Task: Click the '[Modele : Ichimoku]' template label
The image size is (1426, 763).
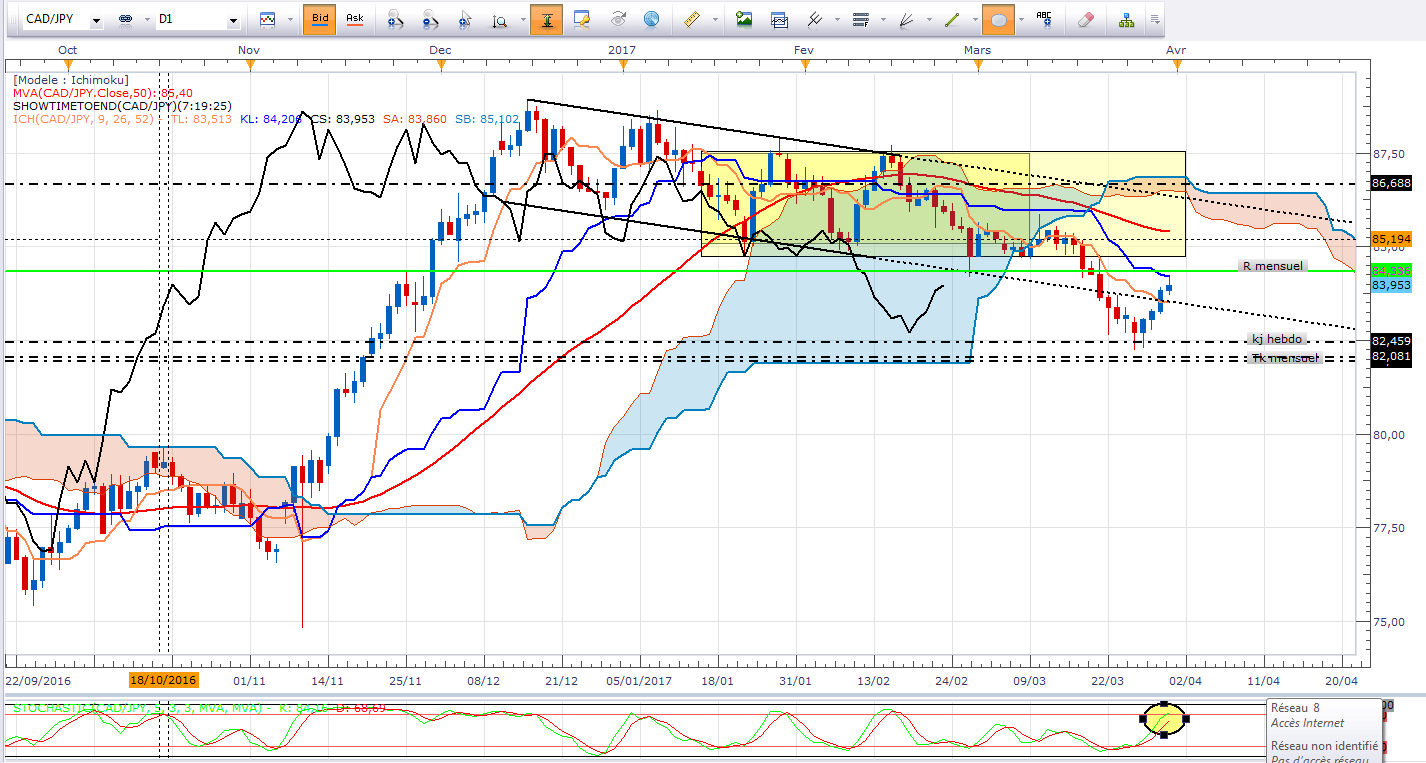Action: click(71, 80)
